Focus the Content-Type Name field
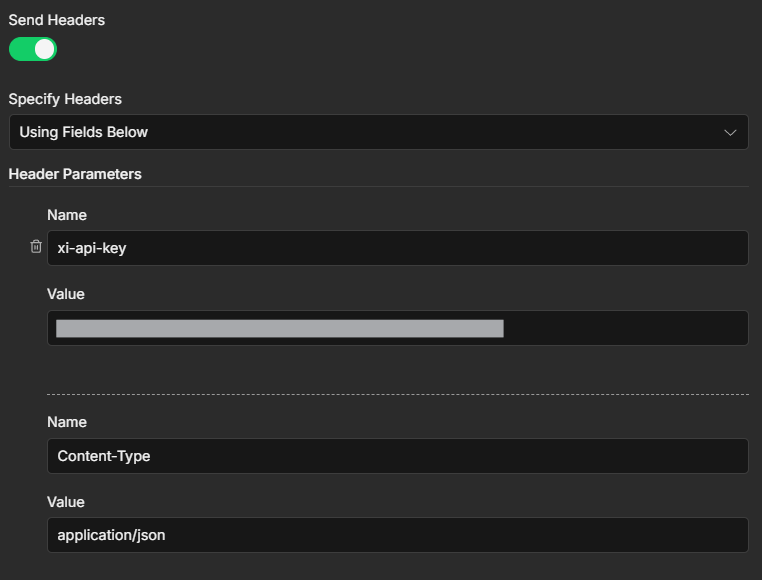This screenshot has width=762, height=580. 397,456
